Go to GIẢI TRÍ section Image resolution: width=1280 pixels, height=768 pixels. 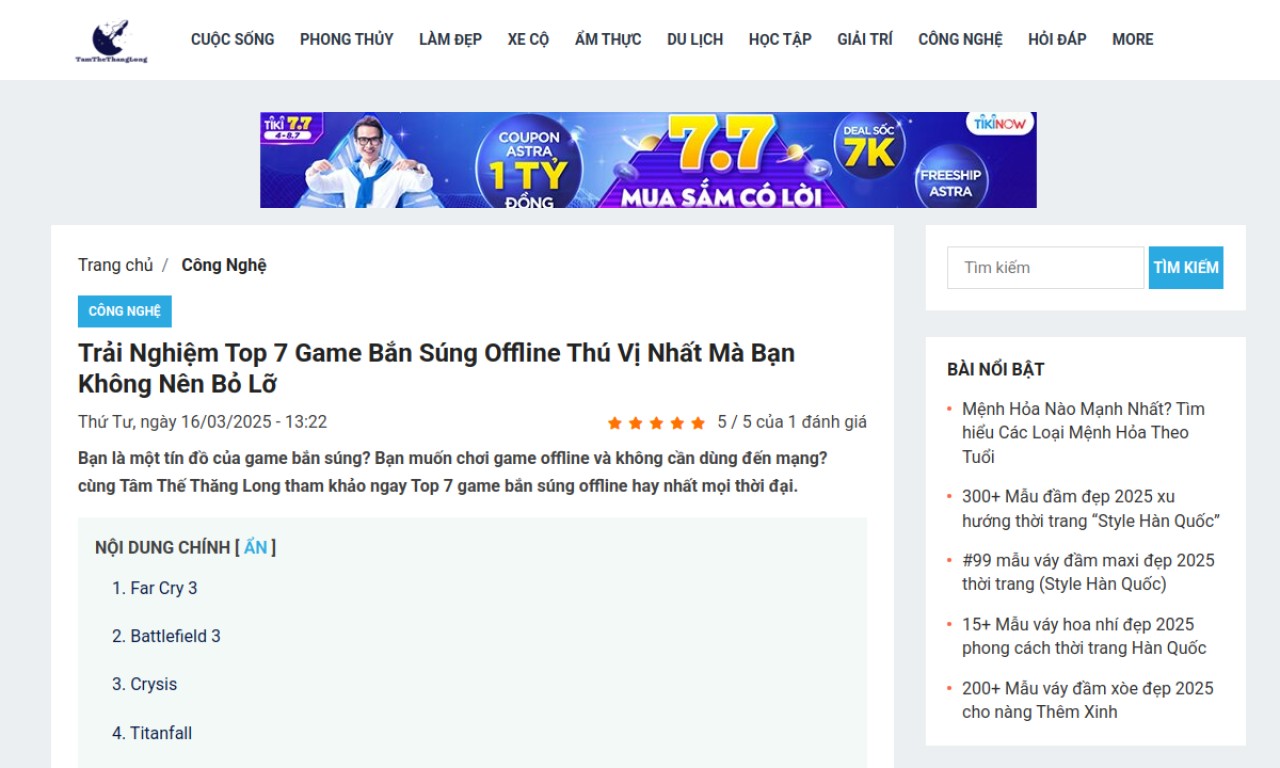click(865, 40)
